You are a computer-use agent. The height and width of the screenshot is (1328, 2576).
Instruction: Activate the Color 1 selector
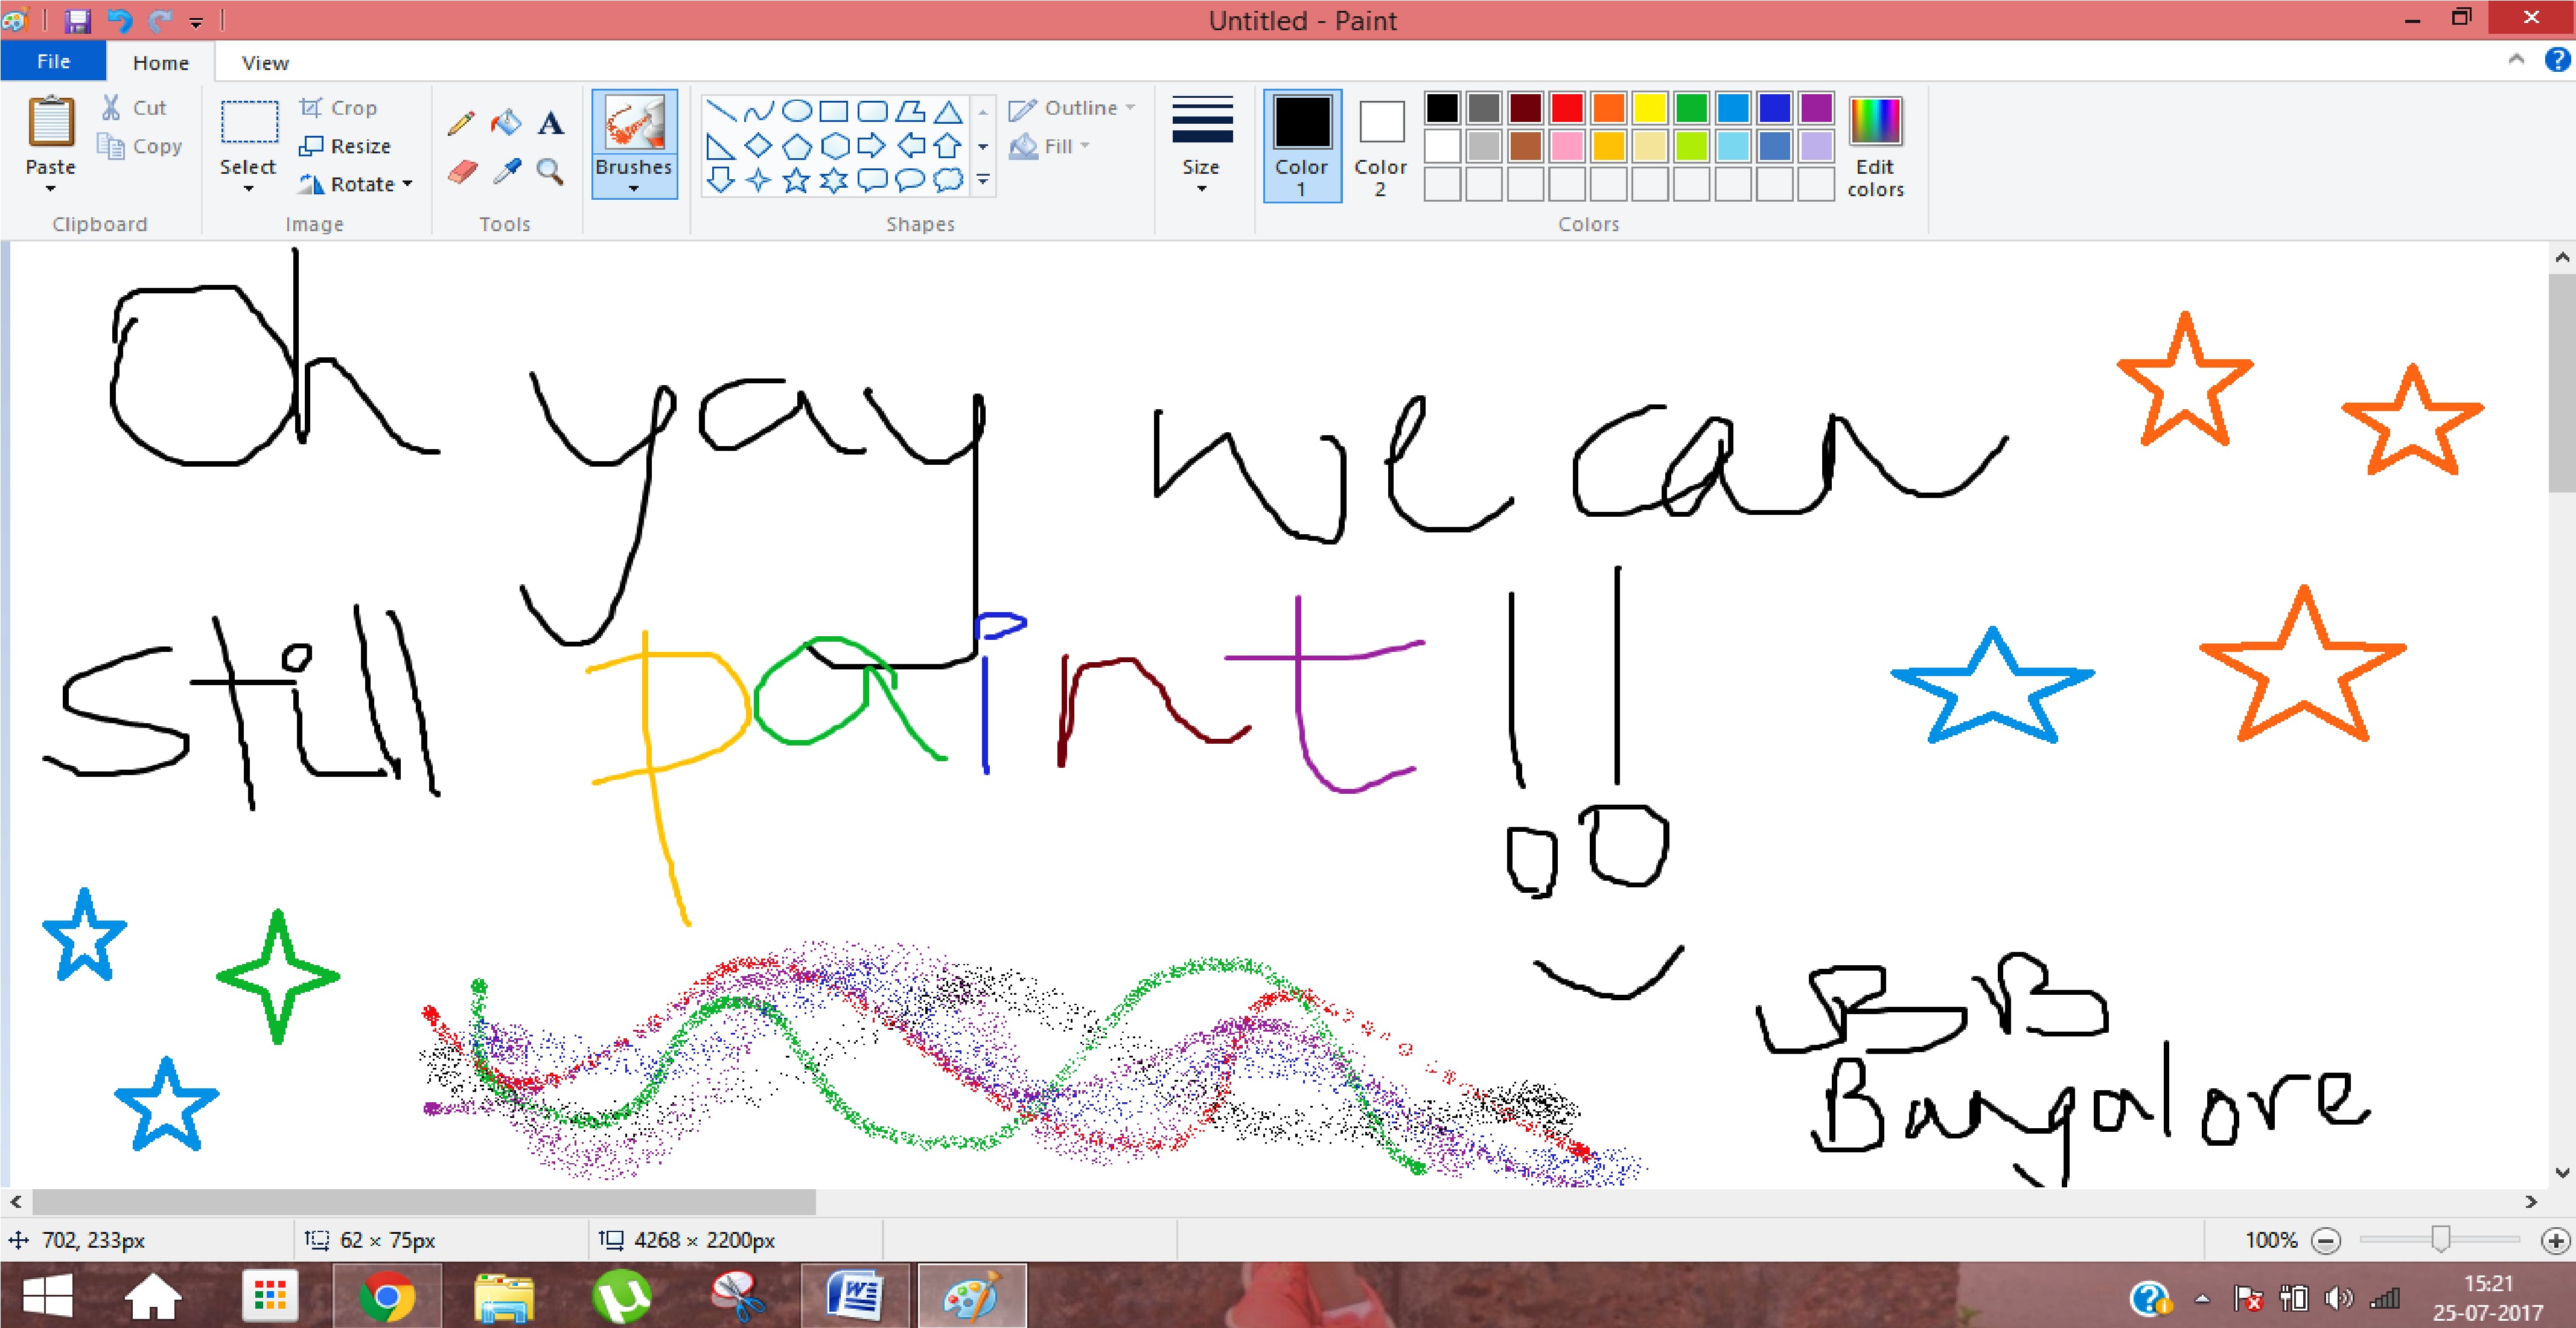tap(1301, 145)
